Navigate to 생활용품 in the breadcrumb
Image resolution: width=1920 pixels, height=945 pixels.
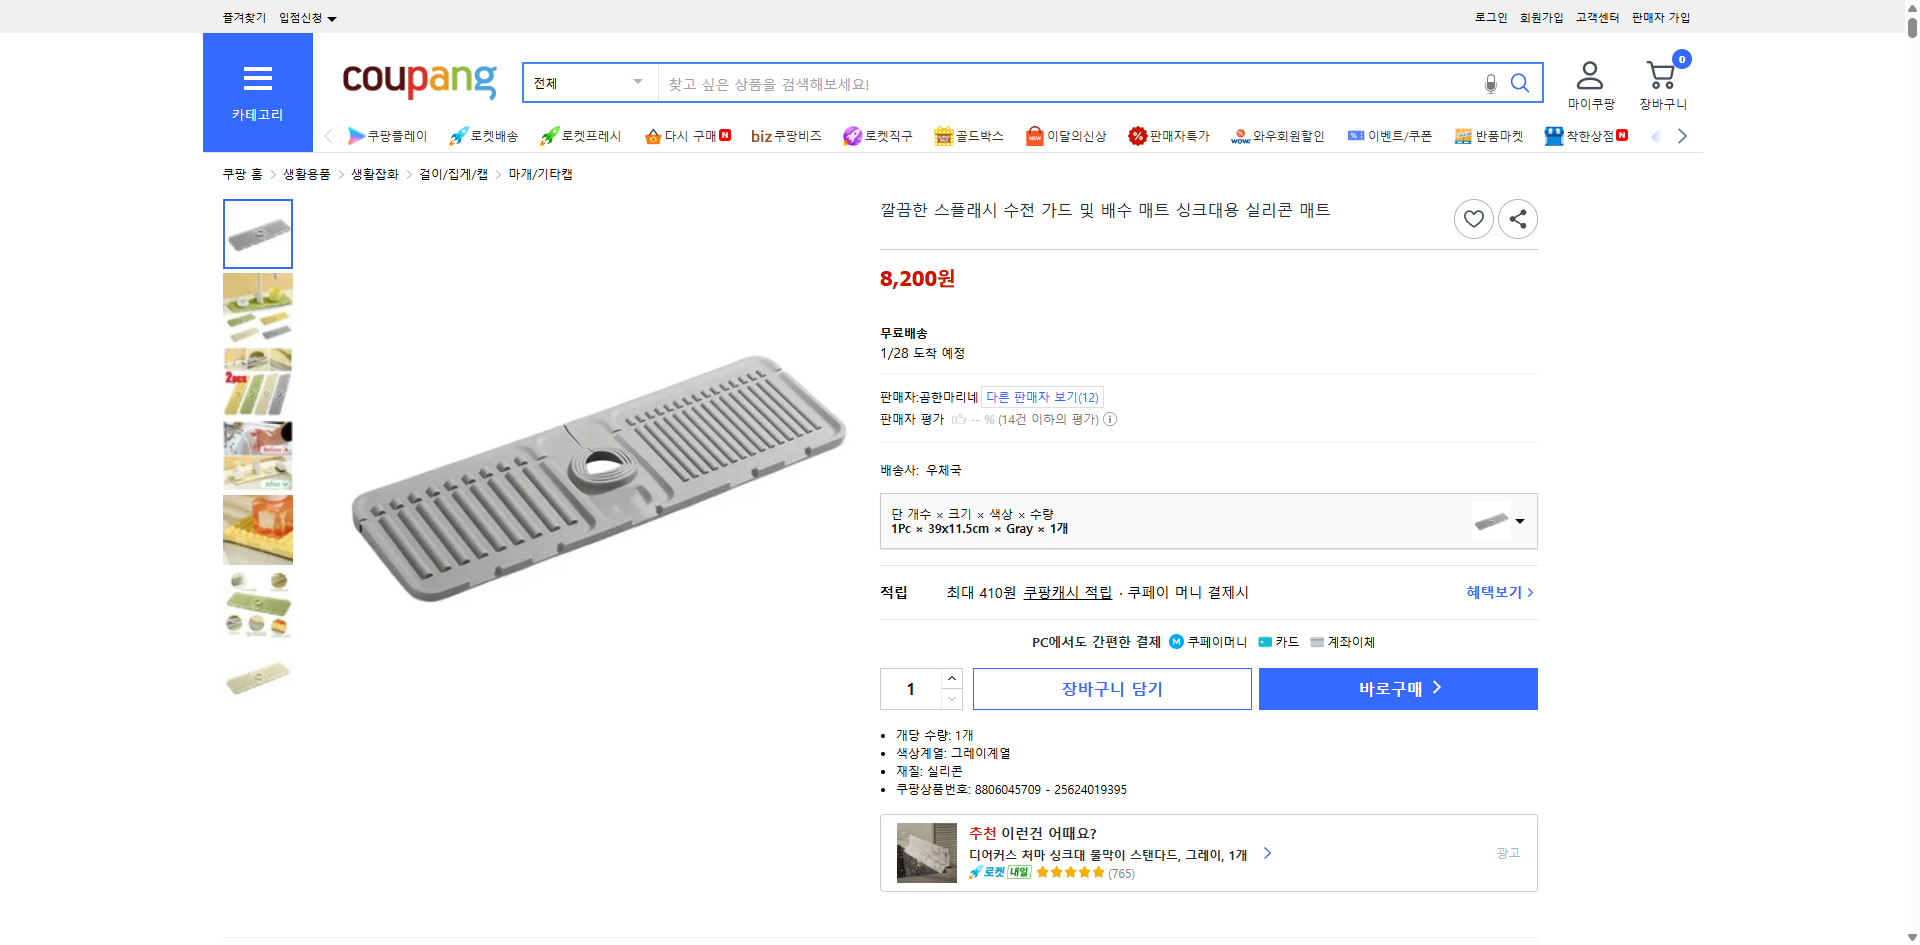tap(306, 173)
